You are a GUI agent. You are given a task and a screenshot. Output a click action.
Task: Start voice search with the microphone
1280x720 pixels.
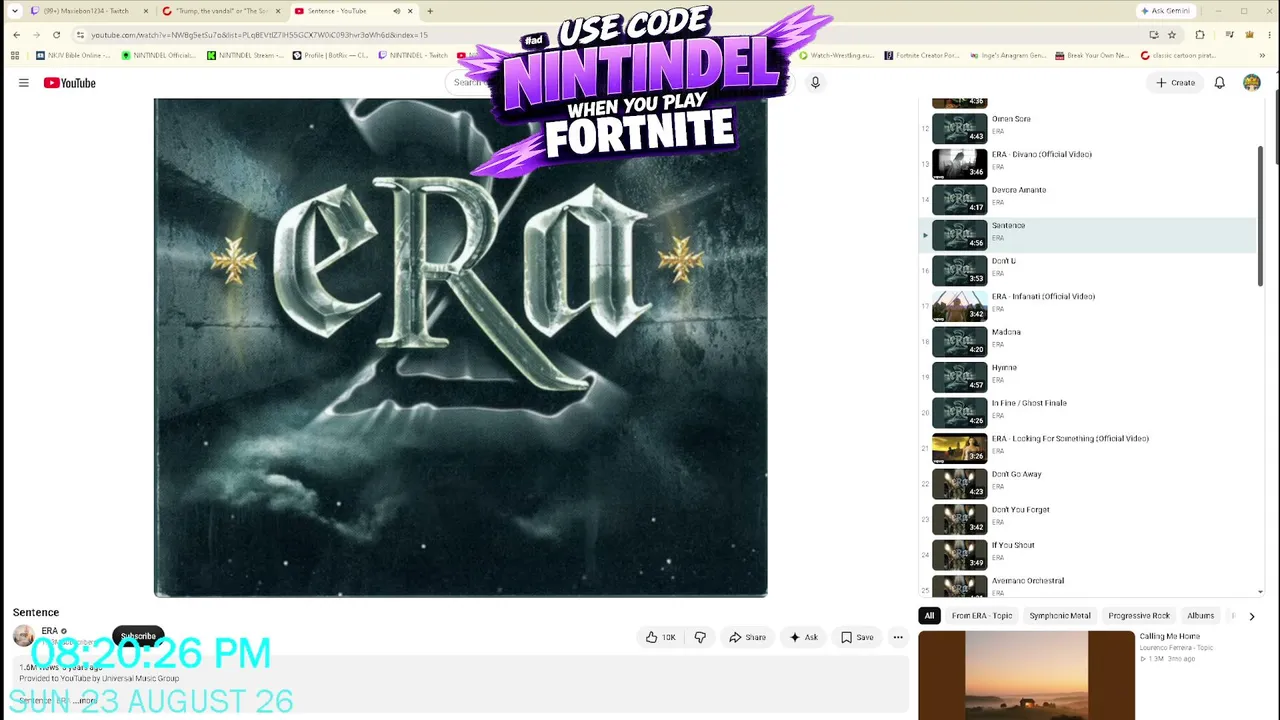tap(815, 83)
